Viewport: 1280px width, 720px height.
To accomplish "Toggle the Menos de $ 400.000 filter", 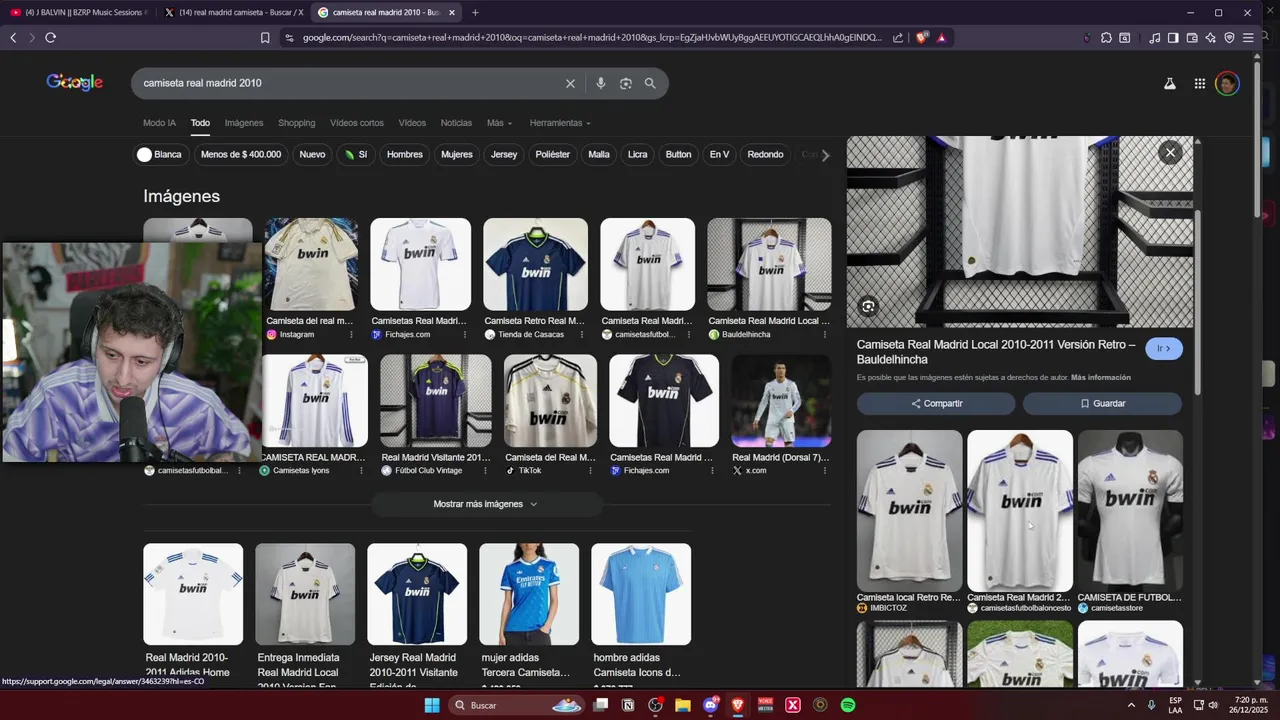I will [x=241, y=154].
